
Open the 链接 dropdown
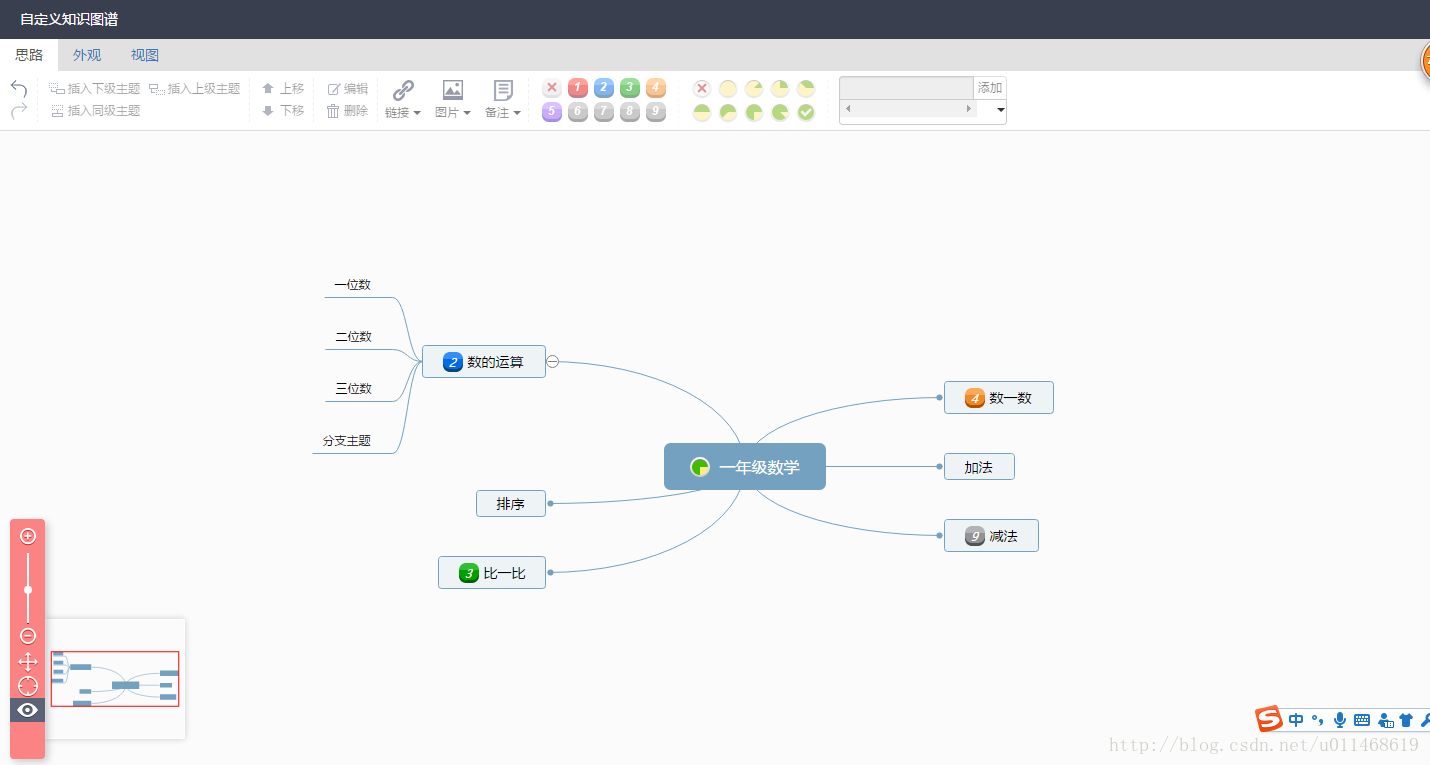click(403, 113)
